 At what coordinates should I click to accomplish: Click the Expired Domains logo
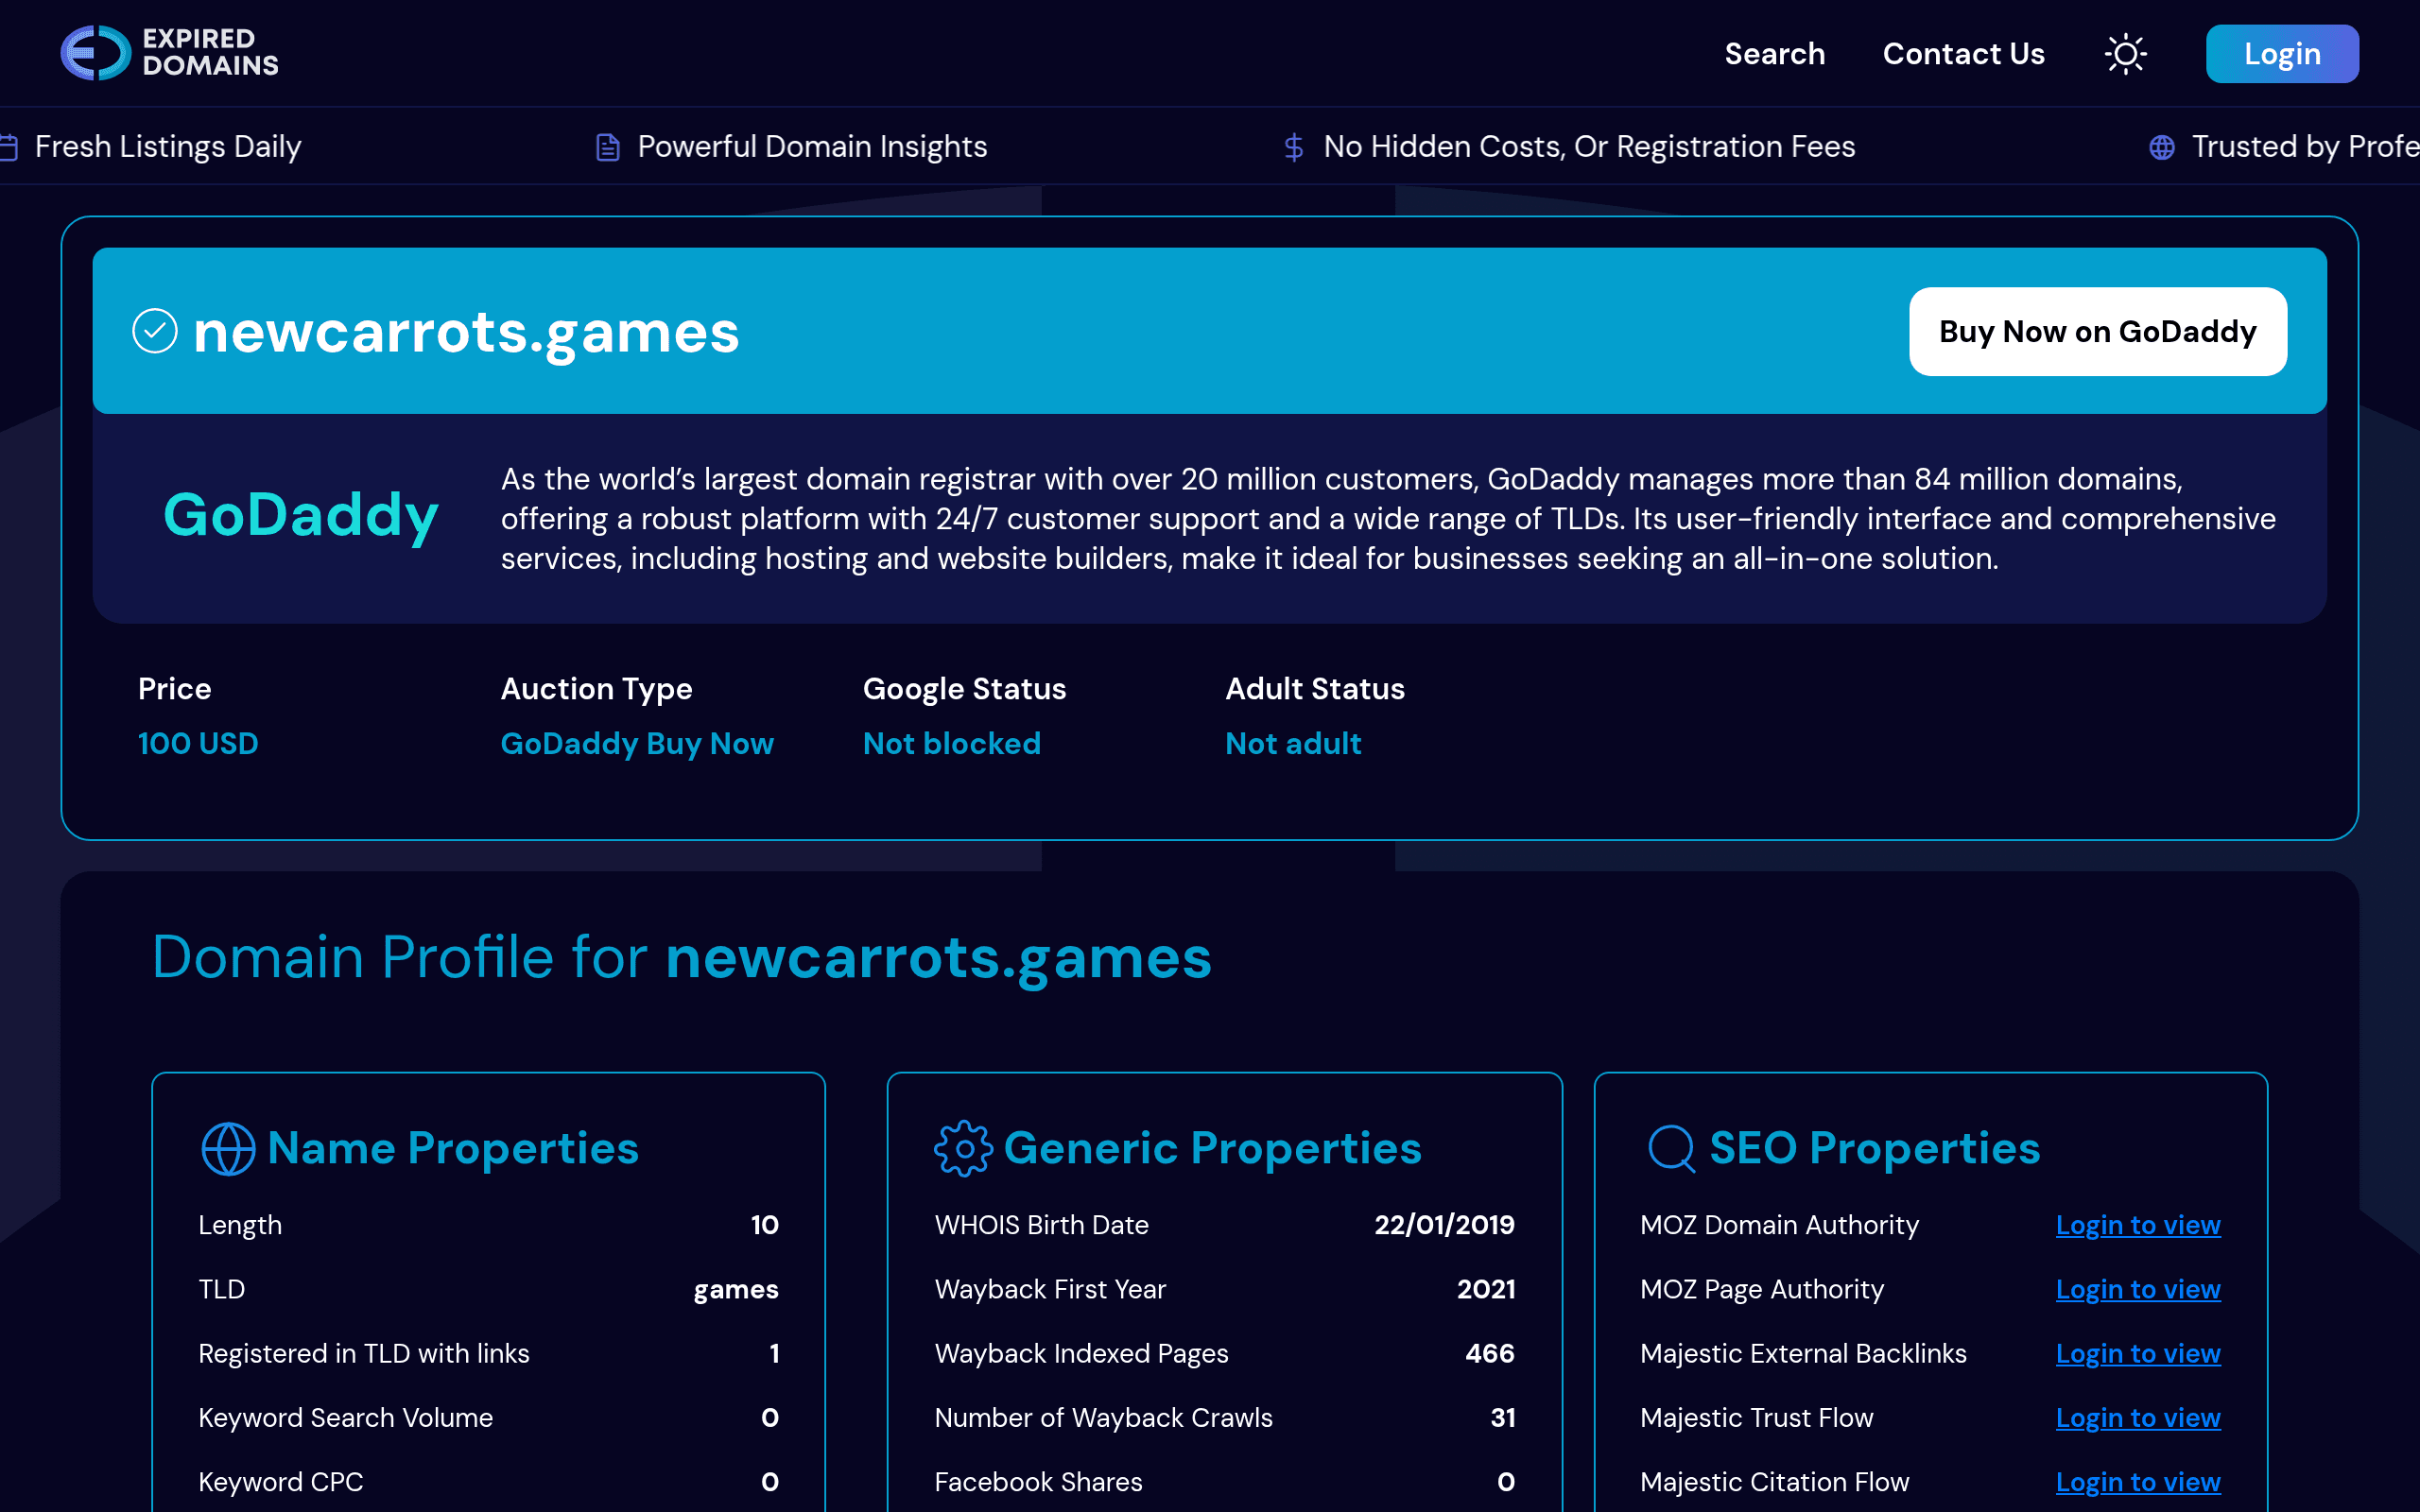point(168,53)
